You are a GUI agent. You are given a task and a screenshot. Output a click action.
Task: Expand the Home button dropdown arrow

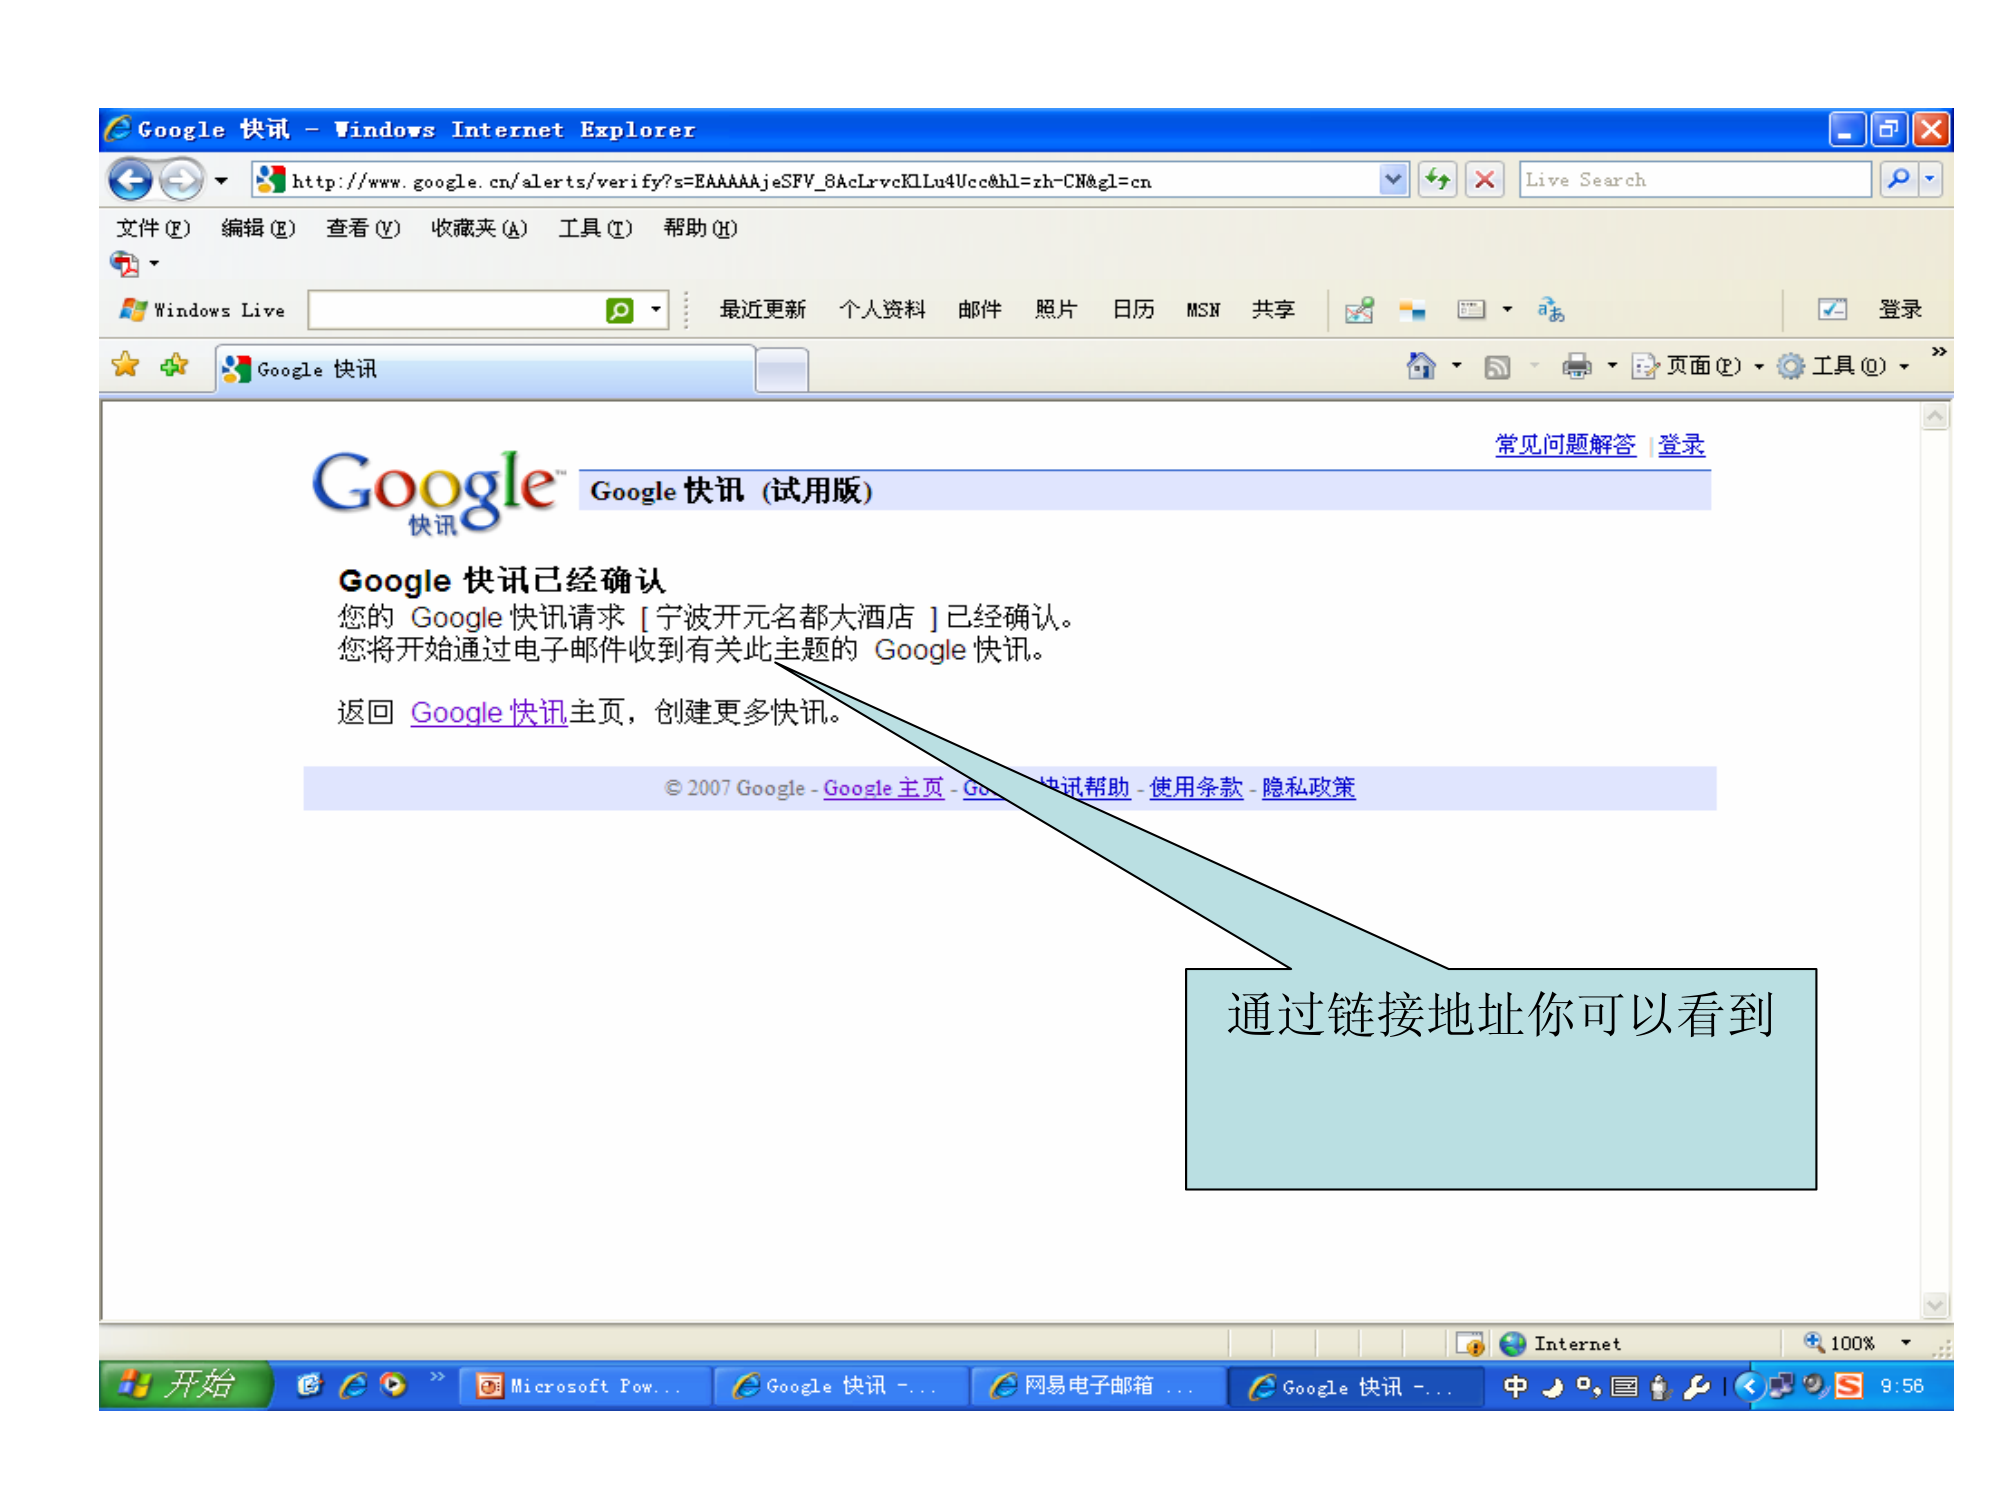1457,366
